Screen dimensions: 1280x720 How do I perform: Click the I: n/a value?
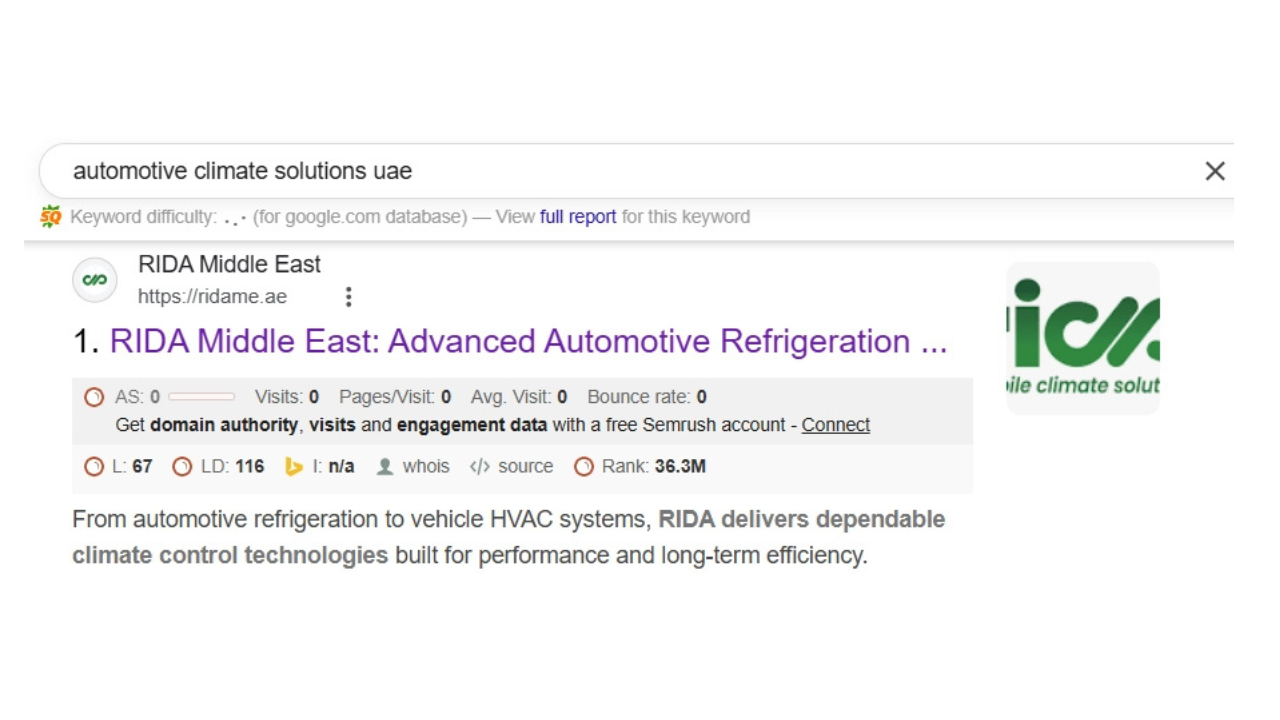click(x=341, y=467)
